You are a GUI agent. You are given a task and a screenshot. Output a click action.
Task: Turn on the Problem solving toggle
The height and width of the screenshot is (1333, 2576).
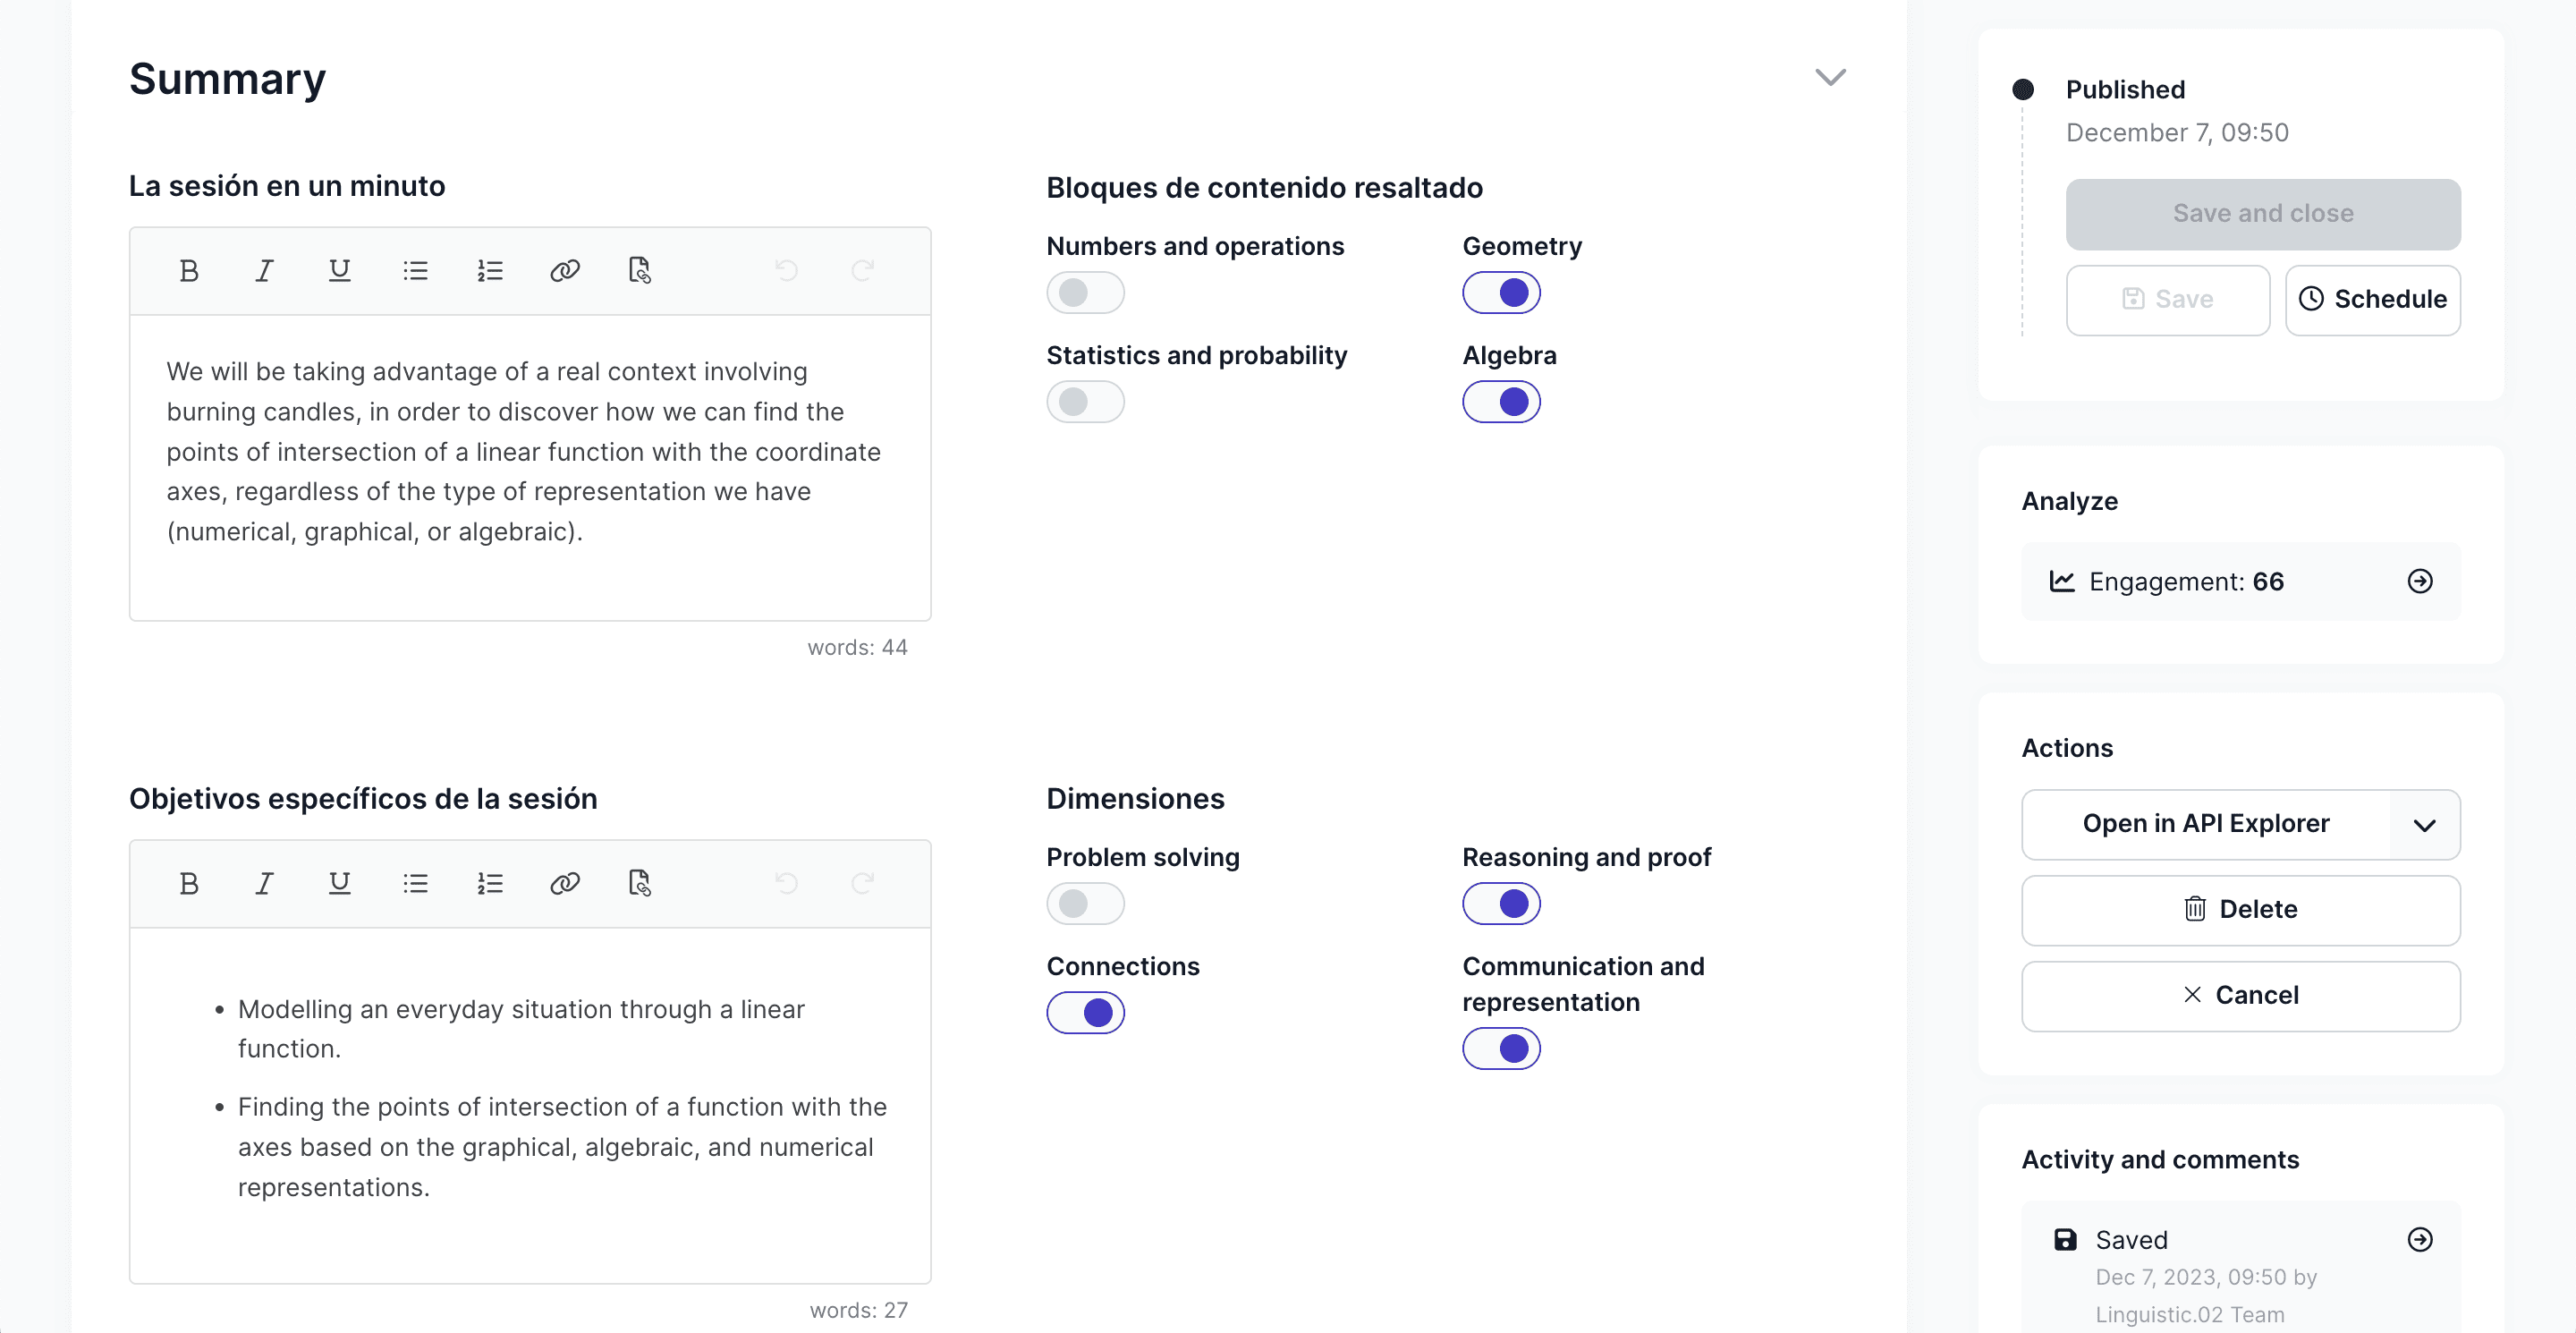click(x=1085, y=904)
